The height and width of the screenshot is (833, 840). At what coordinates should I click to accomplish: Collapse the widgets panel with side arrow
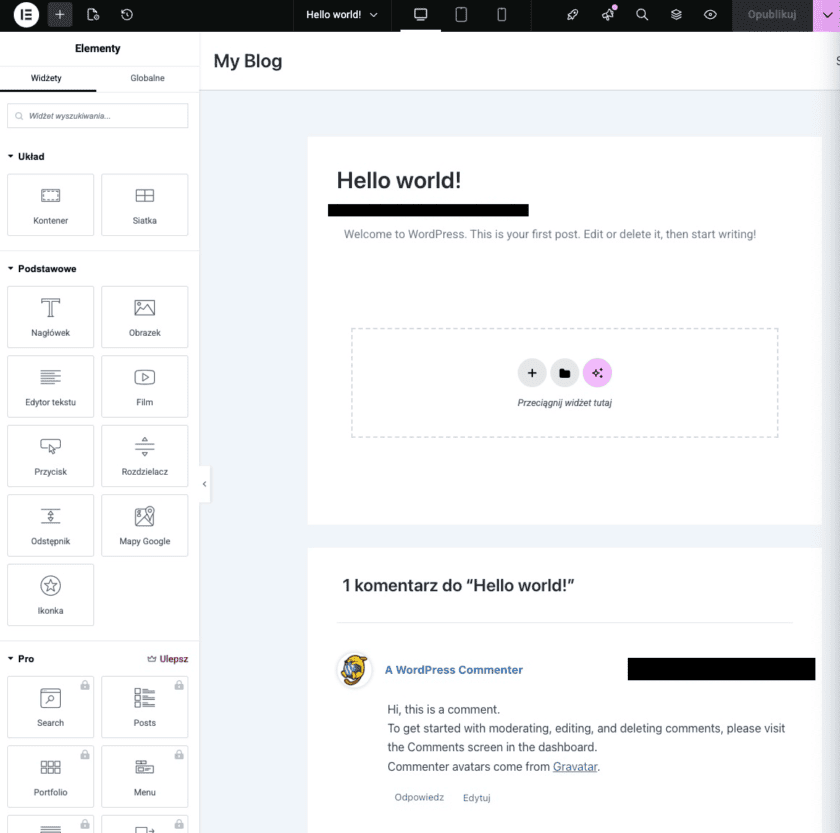(204, 484)
